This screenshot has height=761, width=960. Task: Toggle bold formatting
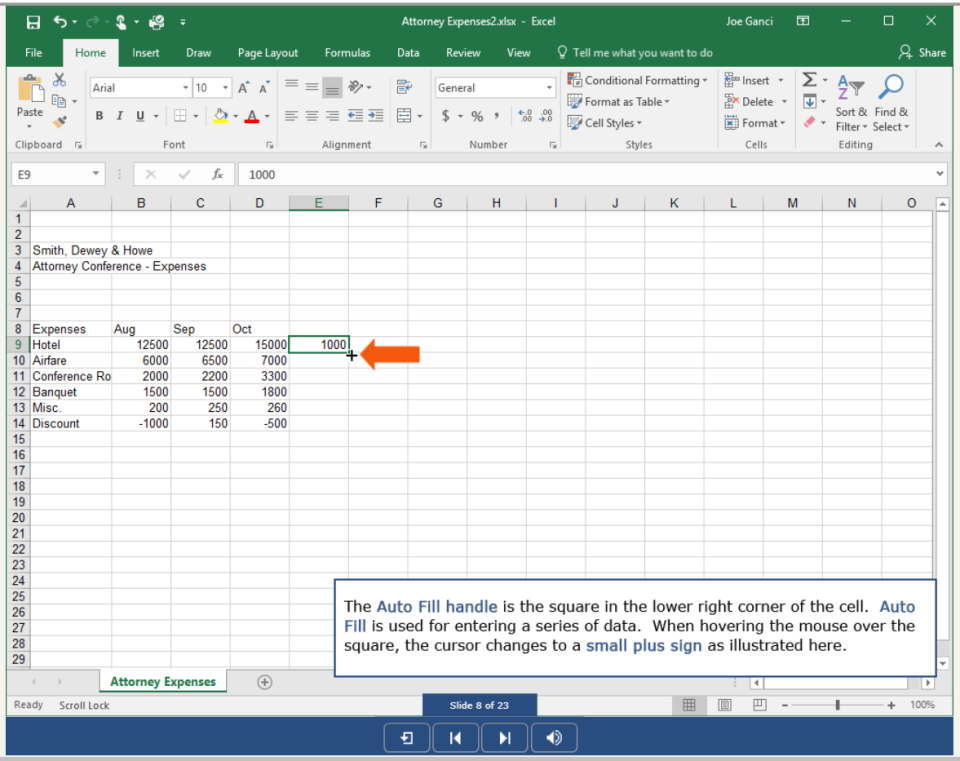pyautogui.click(x=98, y=116)
